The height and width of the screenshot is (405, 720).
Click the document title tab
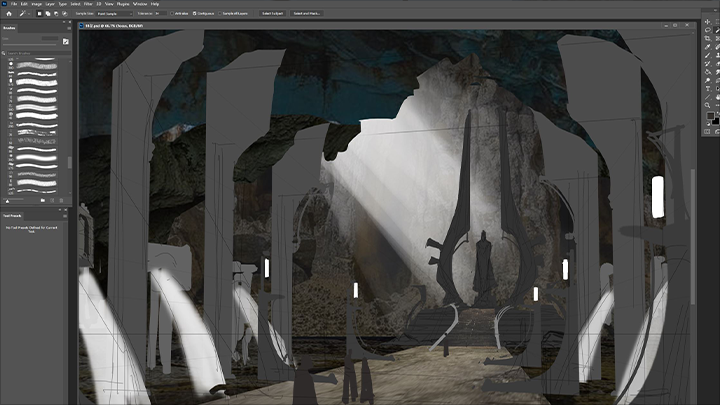(x=112, y=26)
